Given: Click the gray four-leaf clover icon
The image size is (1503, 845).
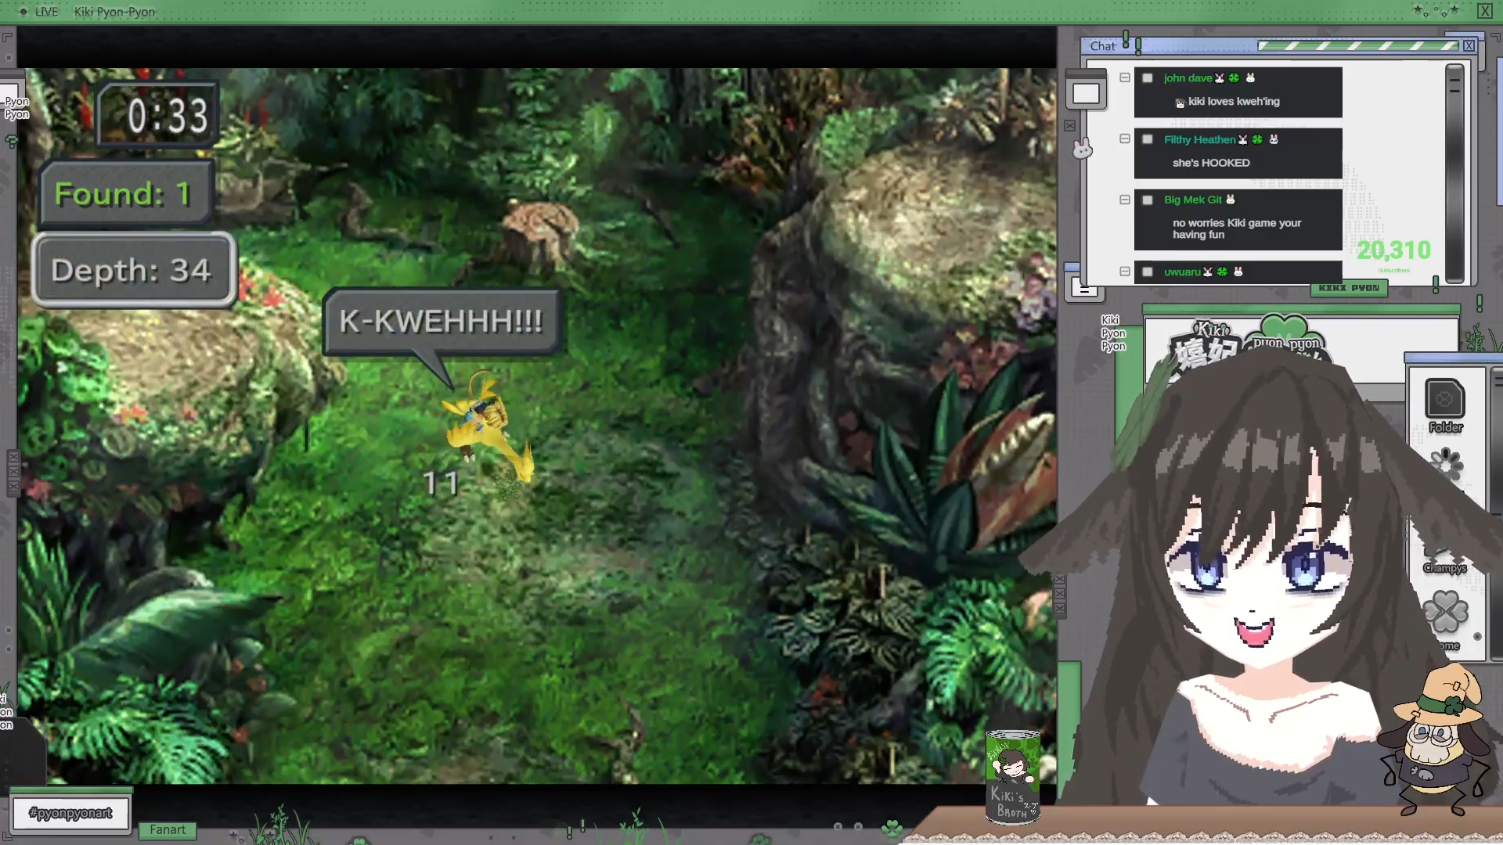Looking at the screenshot, I should click(x=1446, y=611).
